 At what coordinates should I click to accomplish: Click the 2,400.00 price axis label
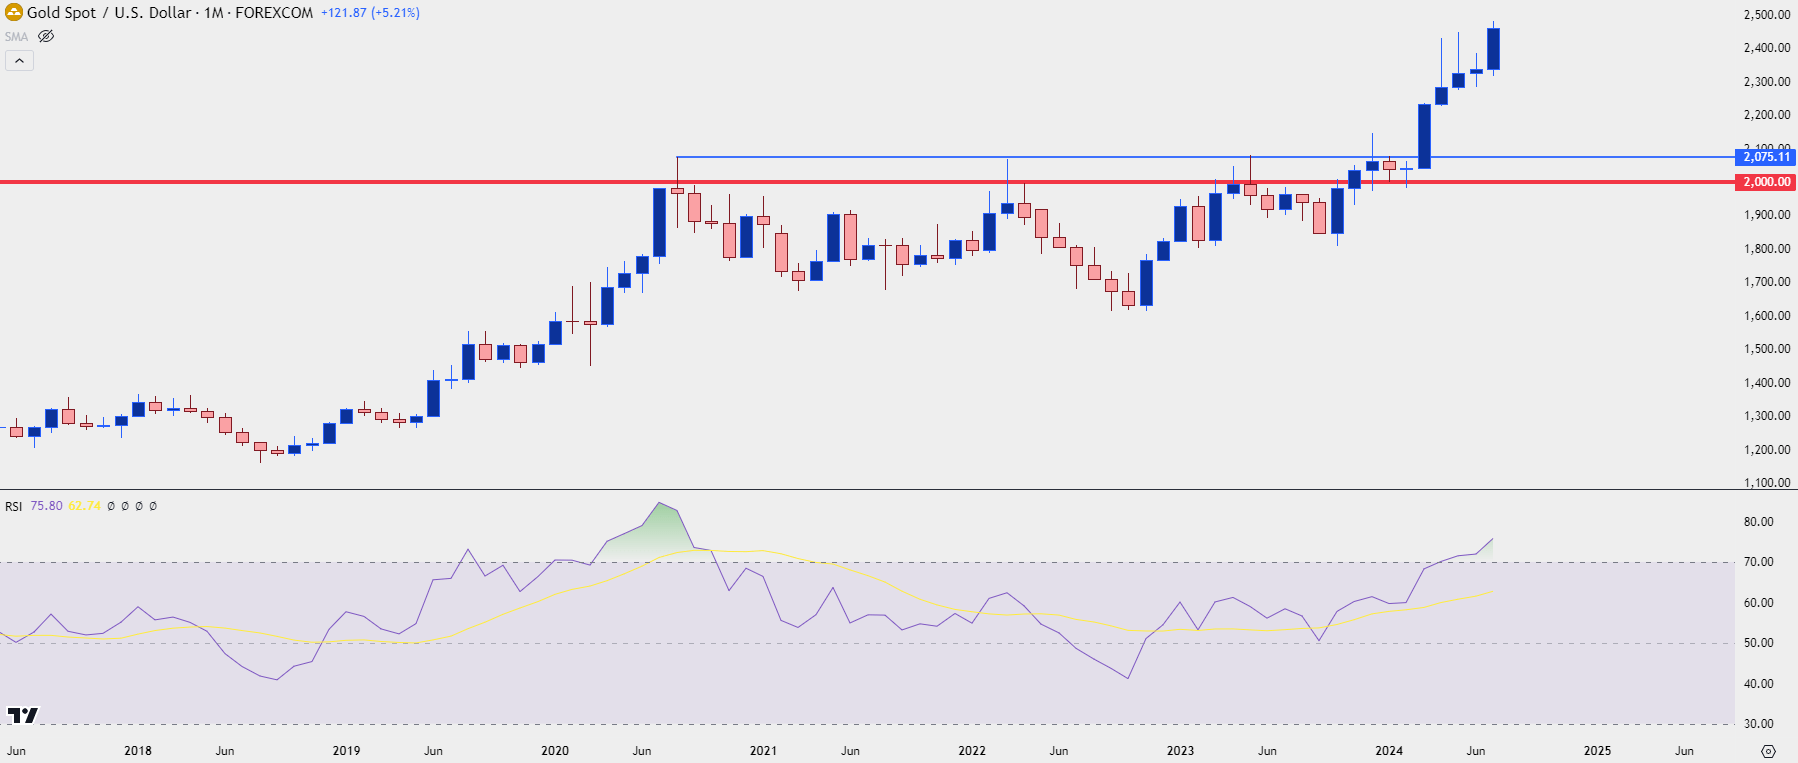click(1766, 48)
